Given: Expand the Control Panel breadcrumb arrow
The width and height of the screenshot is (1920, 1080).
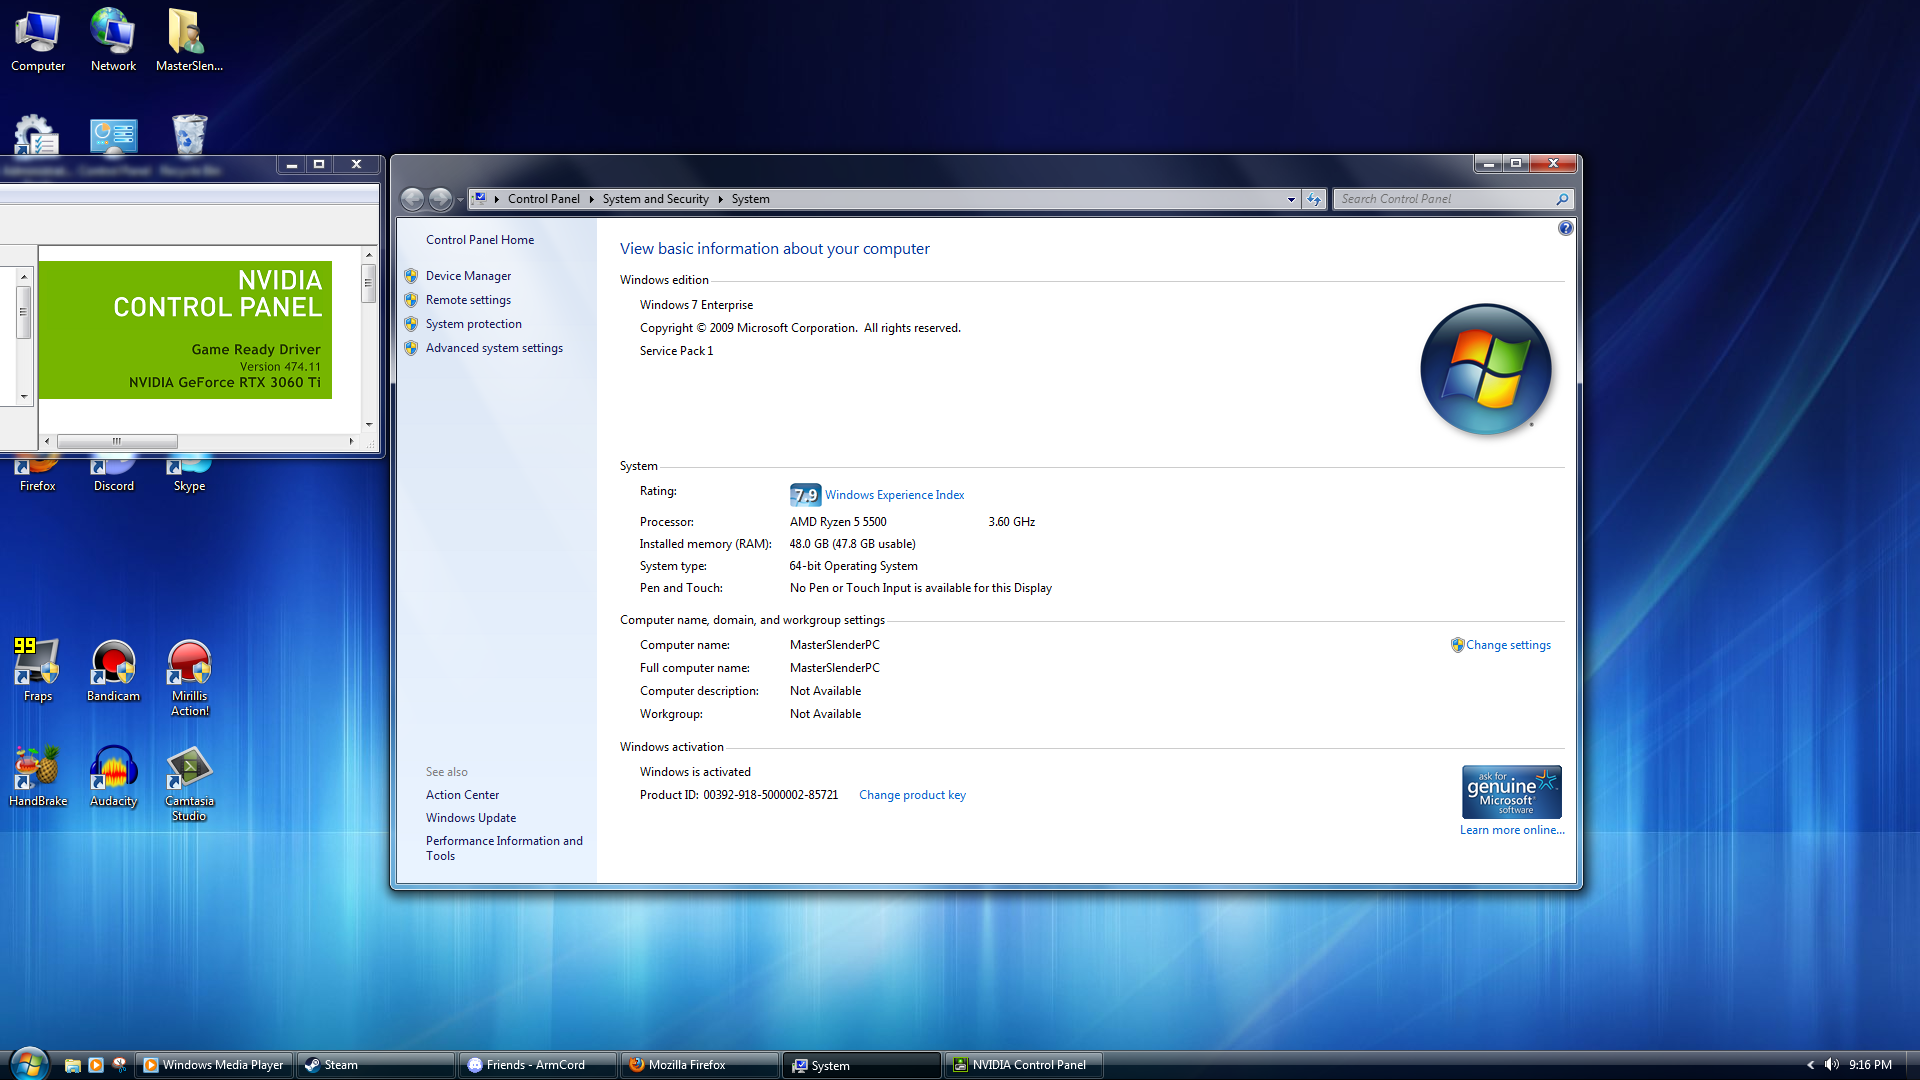Looking at the screenshot, I should 591,199.
